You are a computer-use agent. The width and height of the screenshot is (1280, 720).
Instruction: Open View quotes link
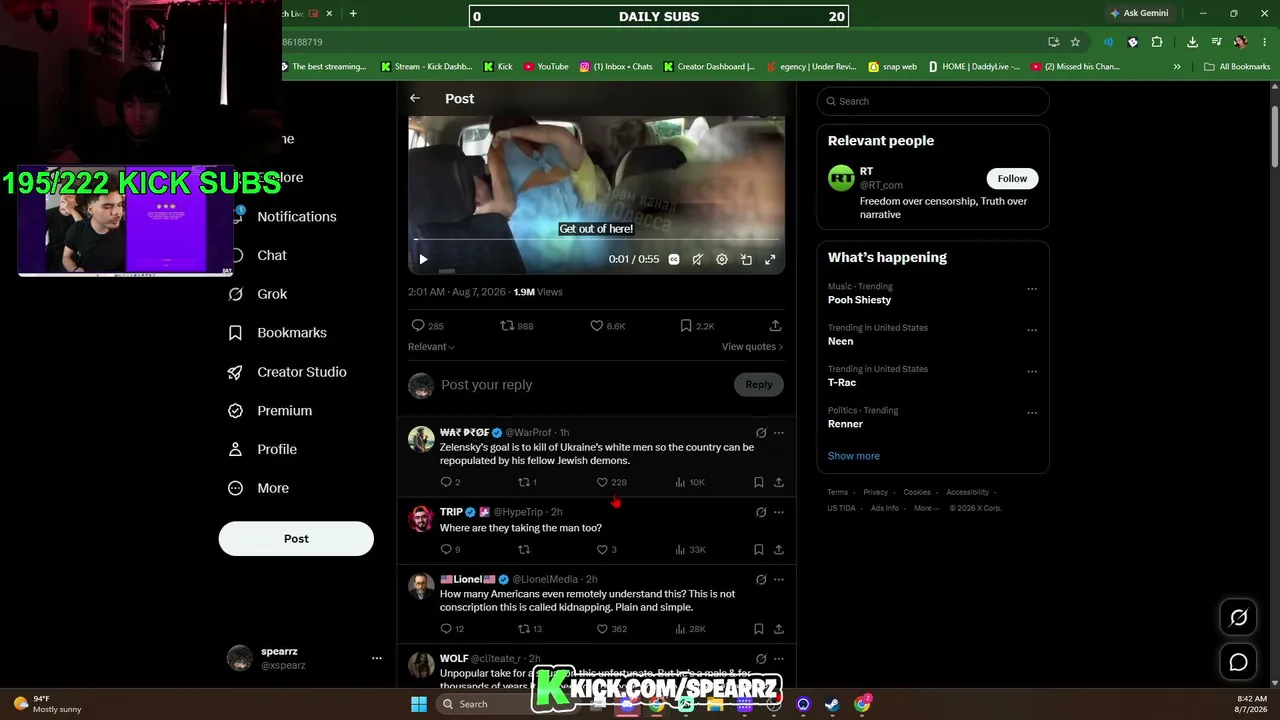(752, 347)
